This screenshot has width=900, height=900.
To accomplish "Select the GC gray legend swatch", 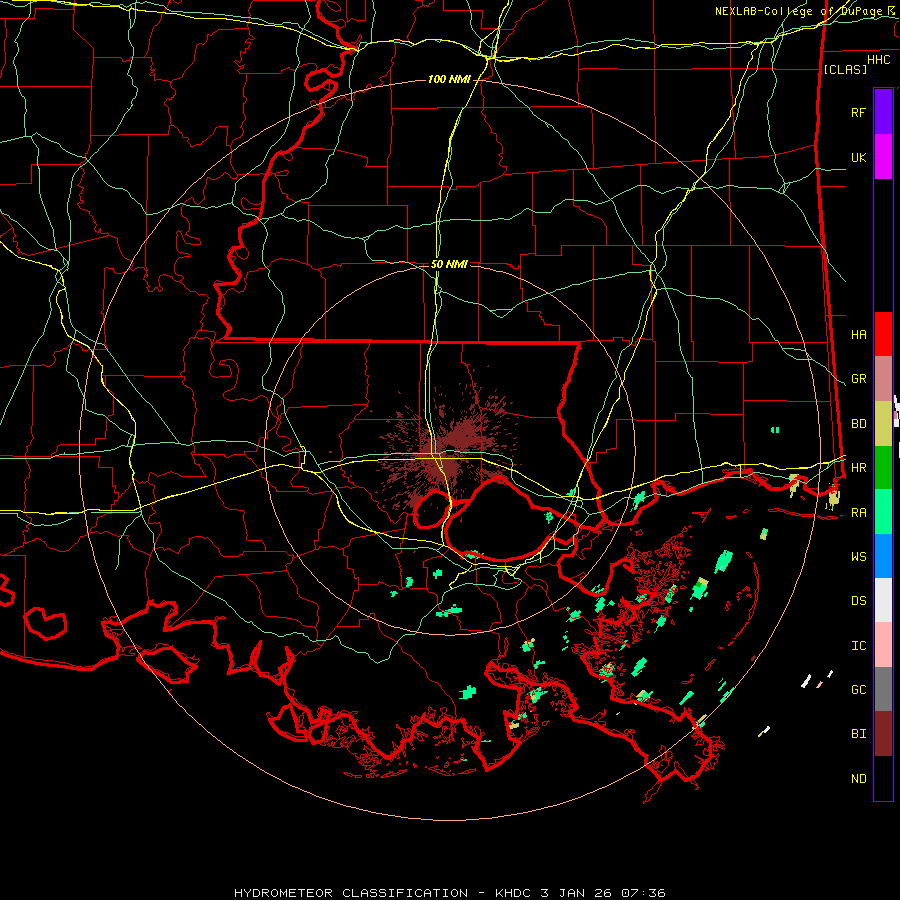I will coord(883,689).
